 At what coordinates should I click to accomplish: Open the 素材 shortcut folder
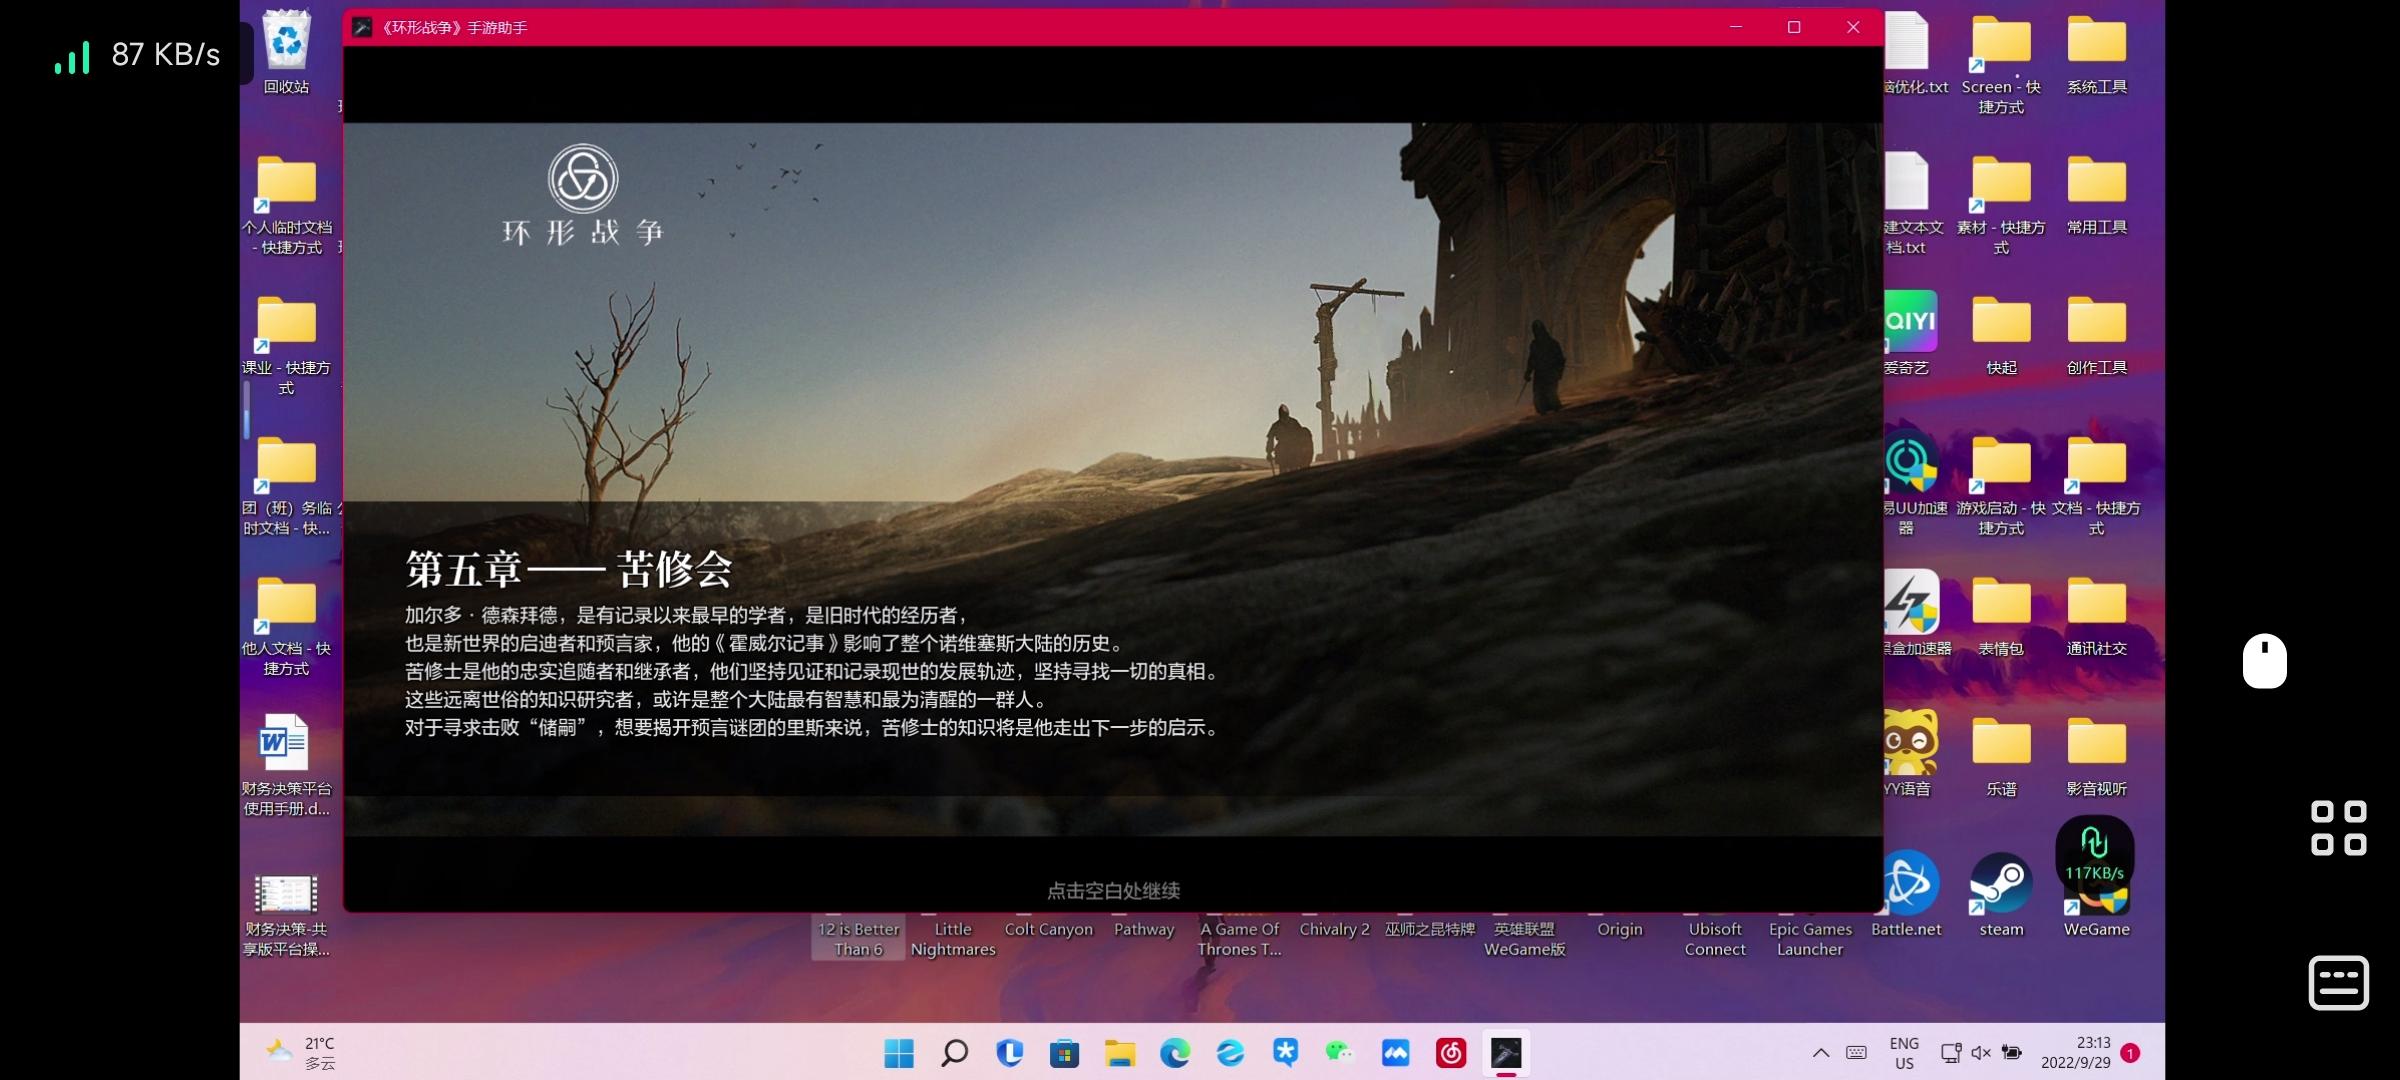tap(2001, 204)
